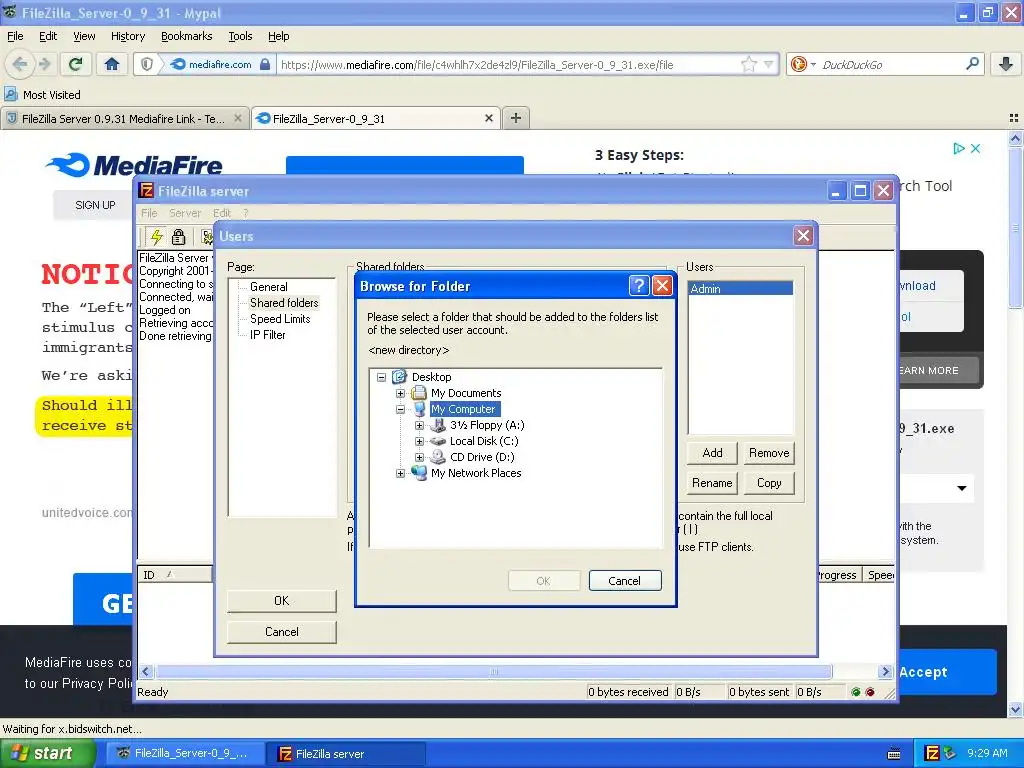Click the Rename user button

tap(712, 483)
